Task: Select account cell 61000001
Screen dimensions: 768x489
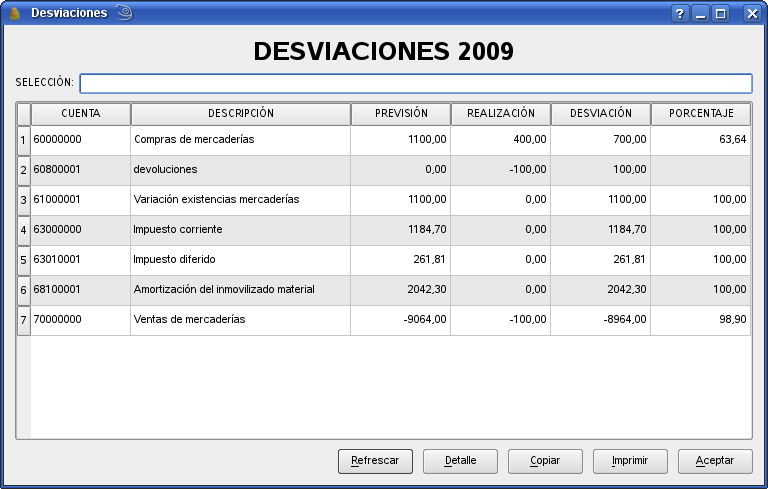Action: tap(81, 200)
